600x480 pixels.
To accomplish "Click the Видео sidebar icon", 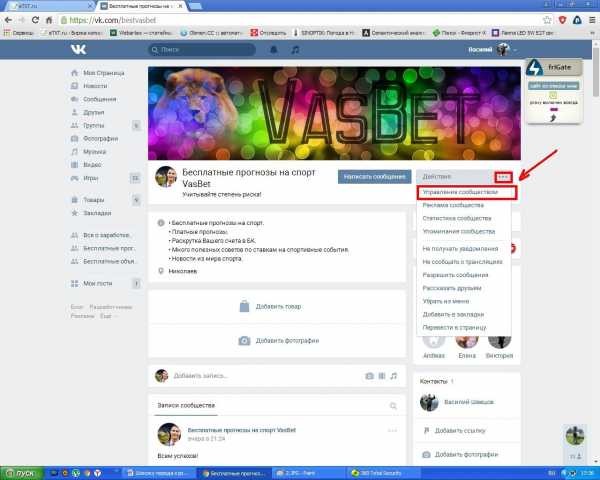I will coord(75,165).
